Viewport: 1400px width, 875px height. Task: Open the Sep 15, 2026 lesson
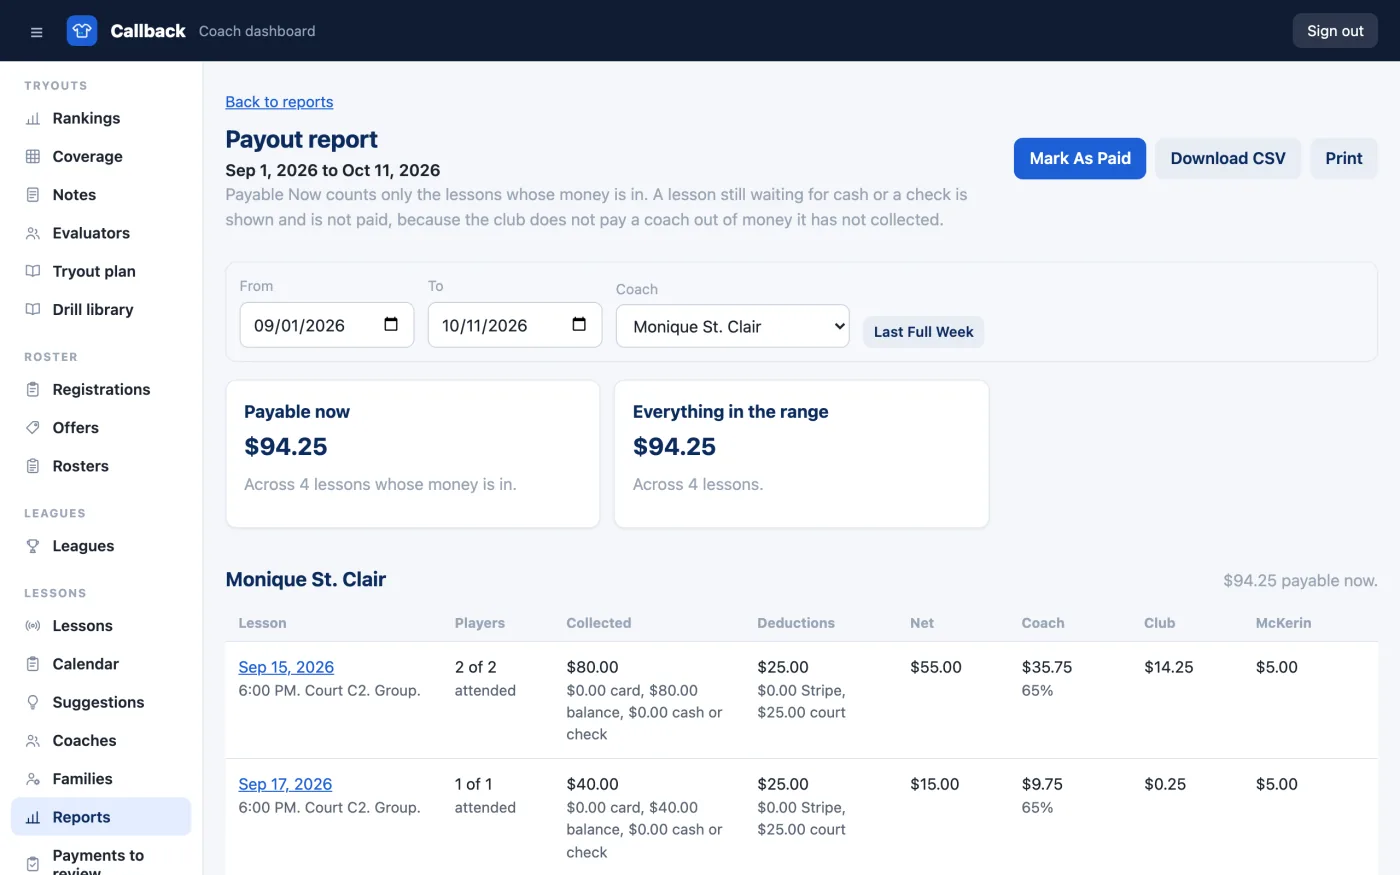[286, 667]
